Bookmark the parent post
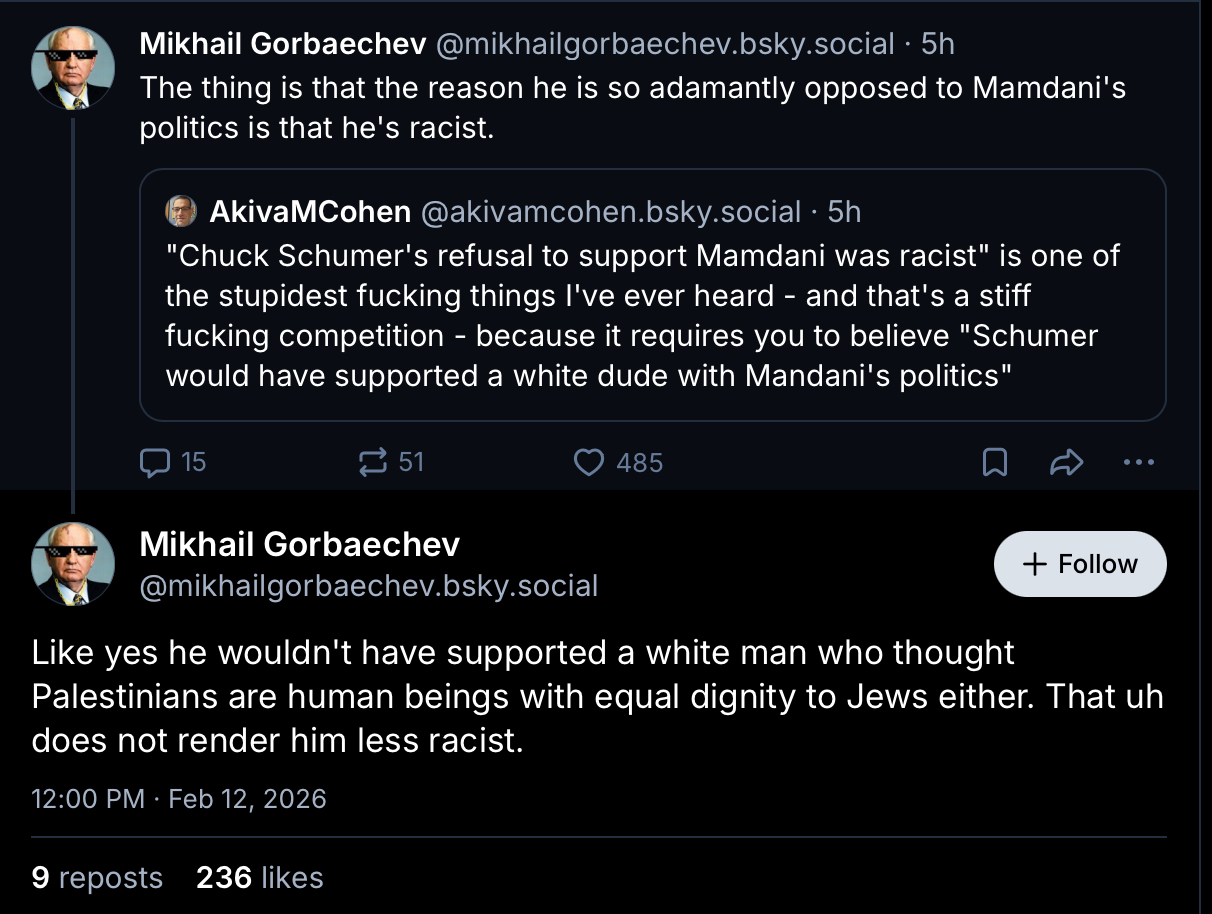This screenshot has width=1212, height=914. pyautogui.click(x=995, y=461)
